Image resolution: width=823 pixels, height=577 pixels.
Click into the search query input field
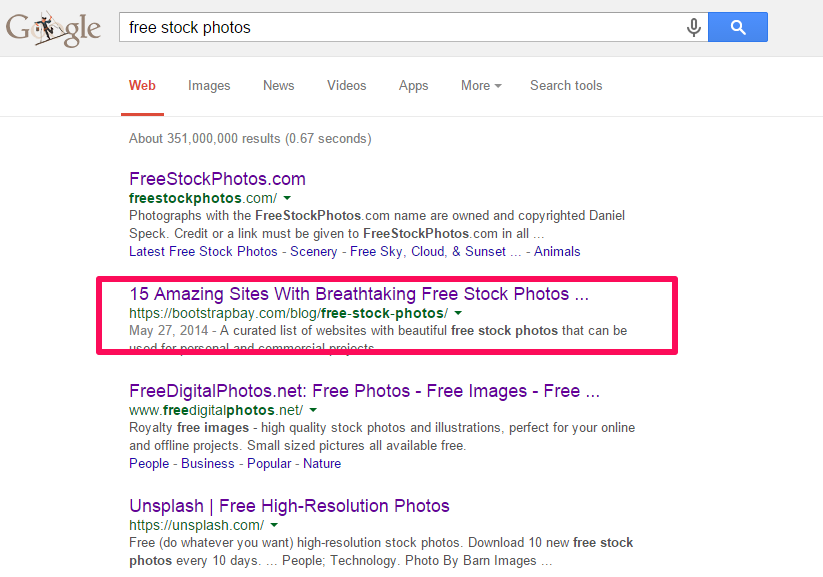tap(402, 27)
